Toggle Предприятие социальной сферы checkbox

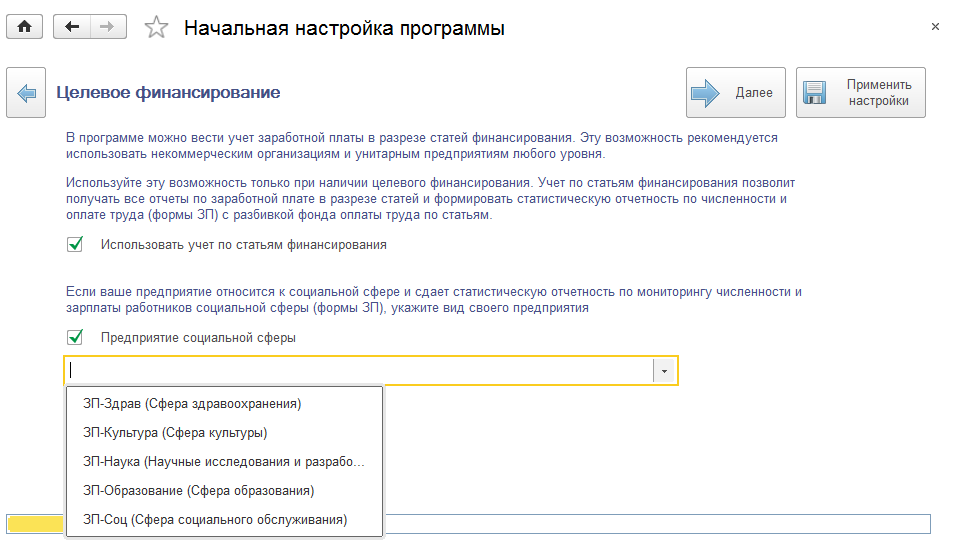point(75,337)
